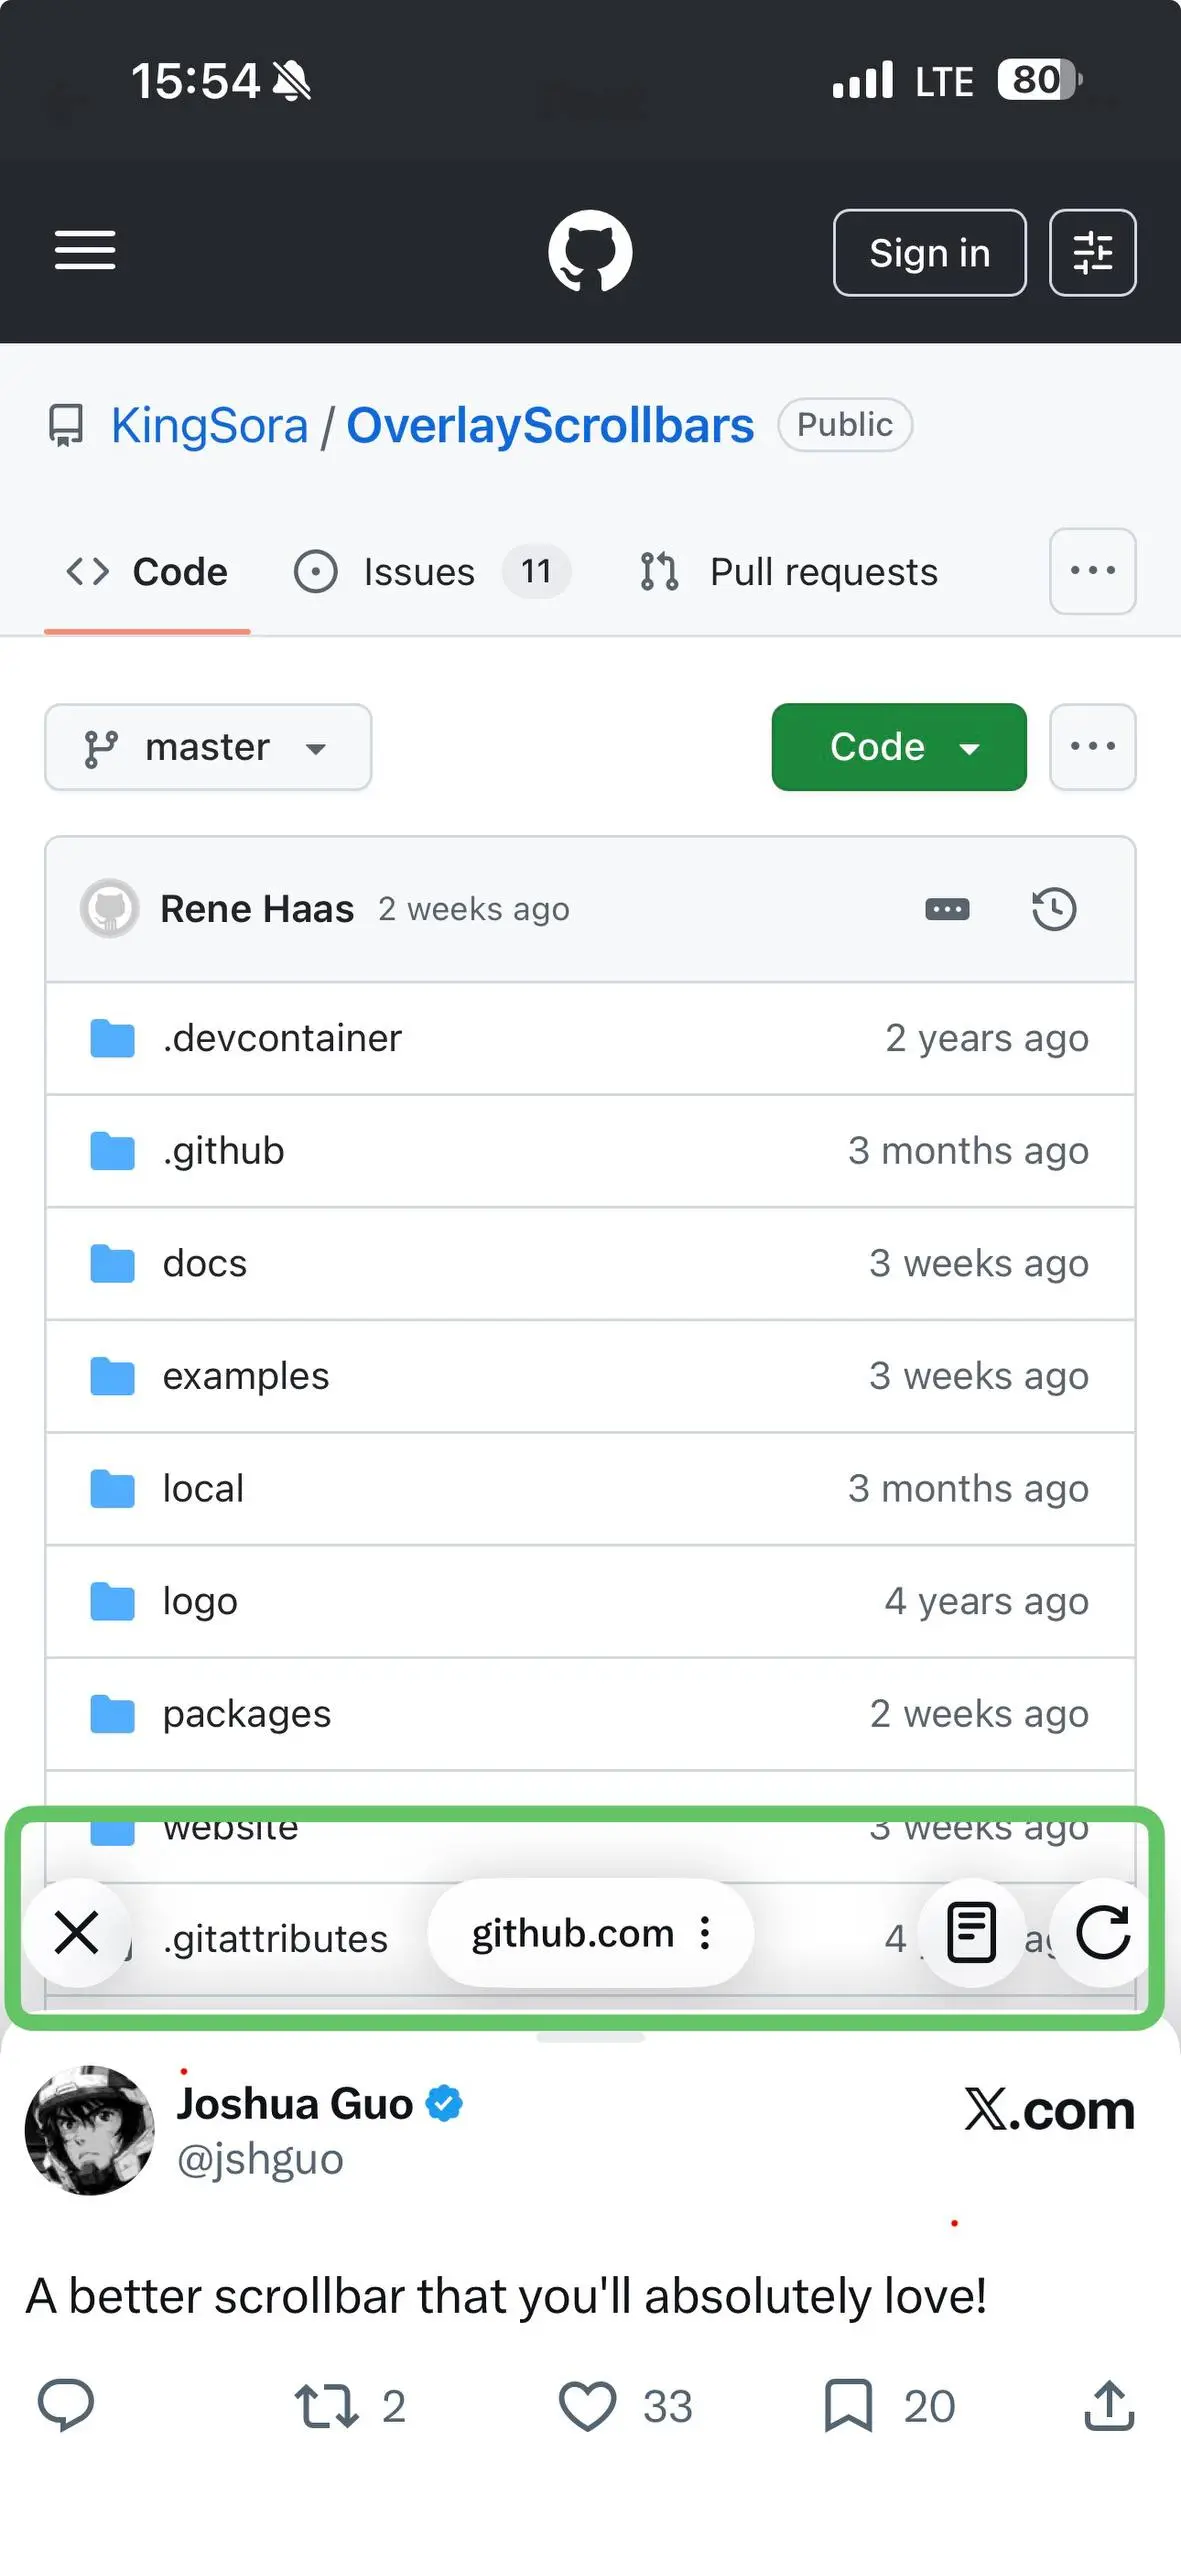Viewport: 1181px width, 2560px height.
Task: Tap the Sign in button
Action: (x=929, y=253)
